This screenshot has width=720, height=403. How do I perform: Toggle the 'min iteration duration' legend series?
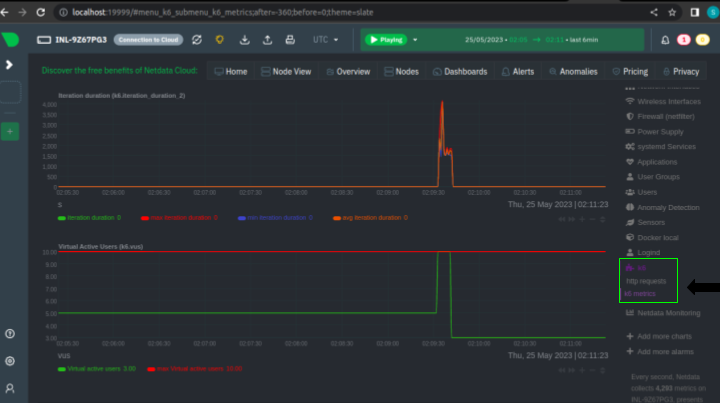[276, 218]
